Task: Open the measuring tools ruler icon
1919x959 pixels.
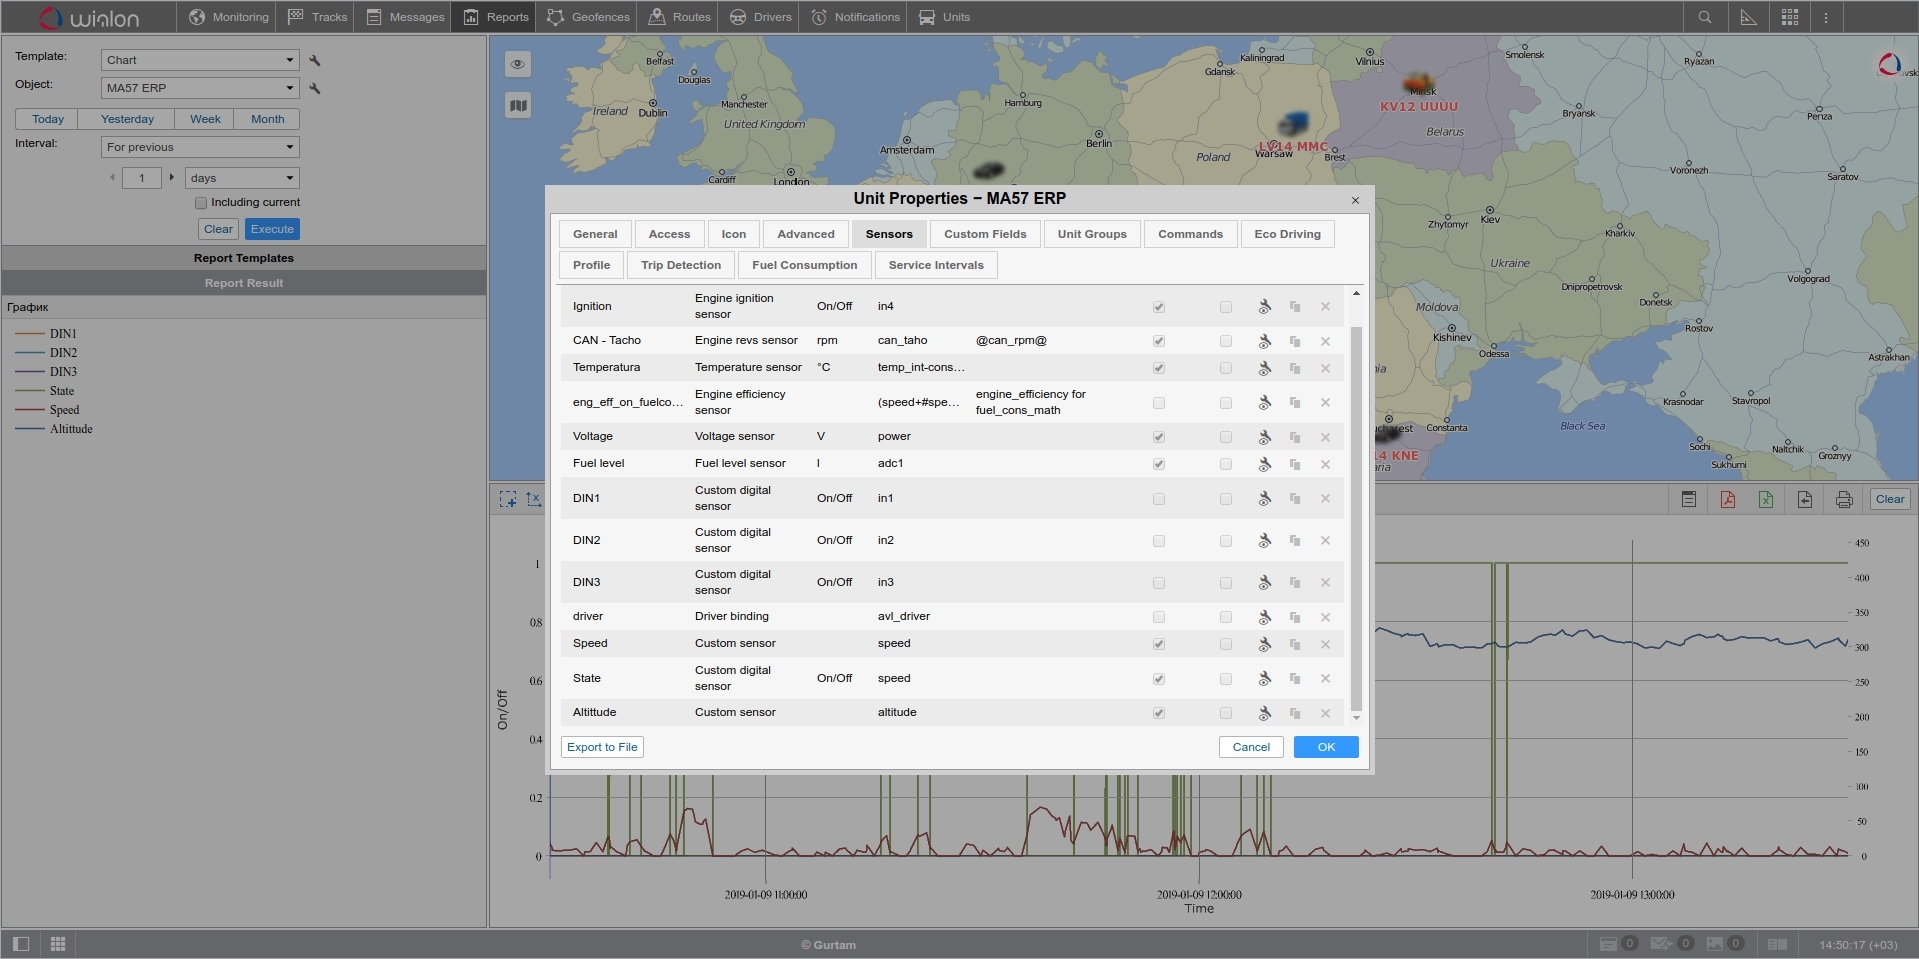Action: point(1748,17)
